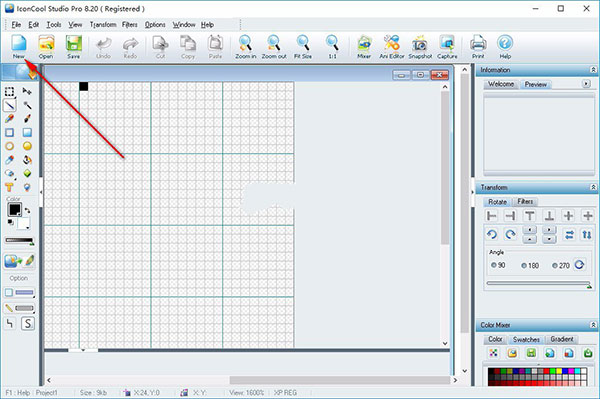The height and width of the screenshot is (399, 600).
Task: Select the 270 angle option
Action: [x=561, y=265]
